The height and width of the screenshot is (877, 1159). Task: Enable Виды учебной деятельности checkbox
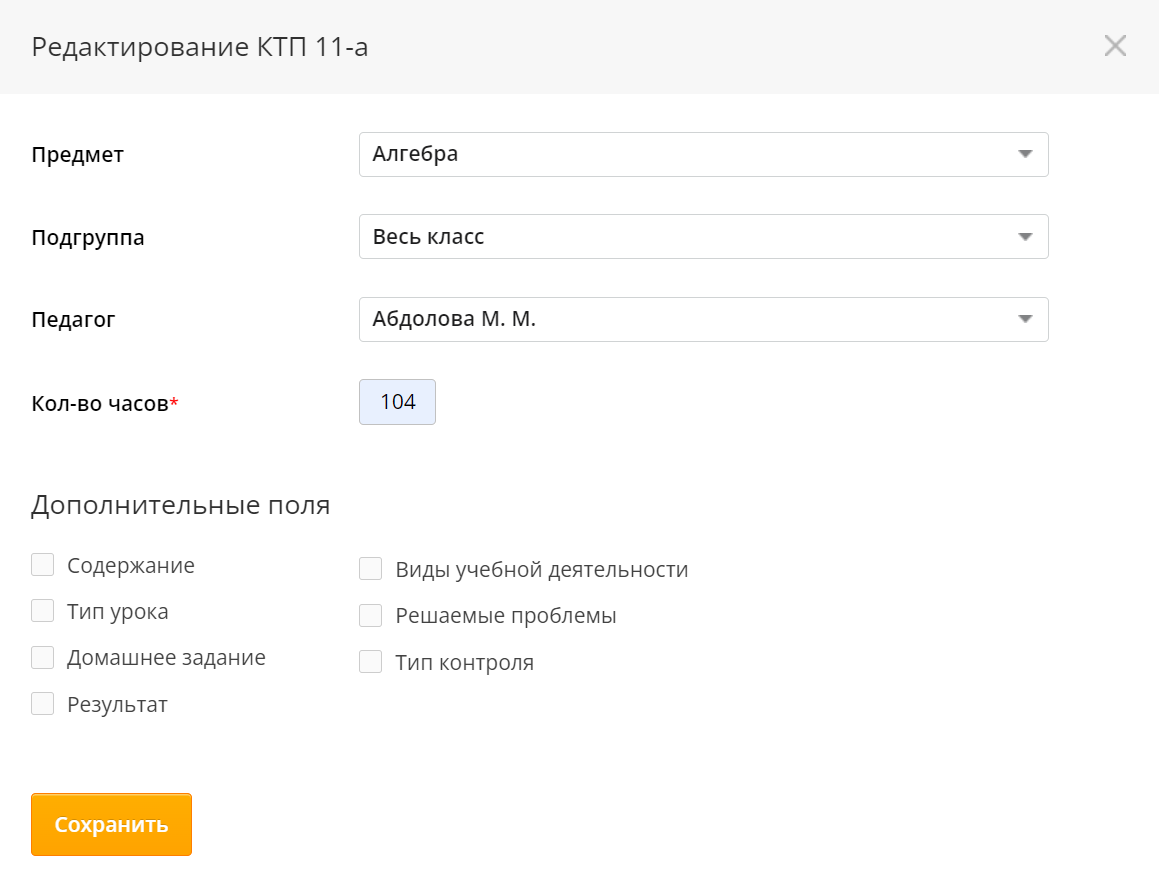pyautogui.click(x=371, y=569)
